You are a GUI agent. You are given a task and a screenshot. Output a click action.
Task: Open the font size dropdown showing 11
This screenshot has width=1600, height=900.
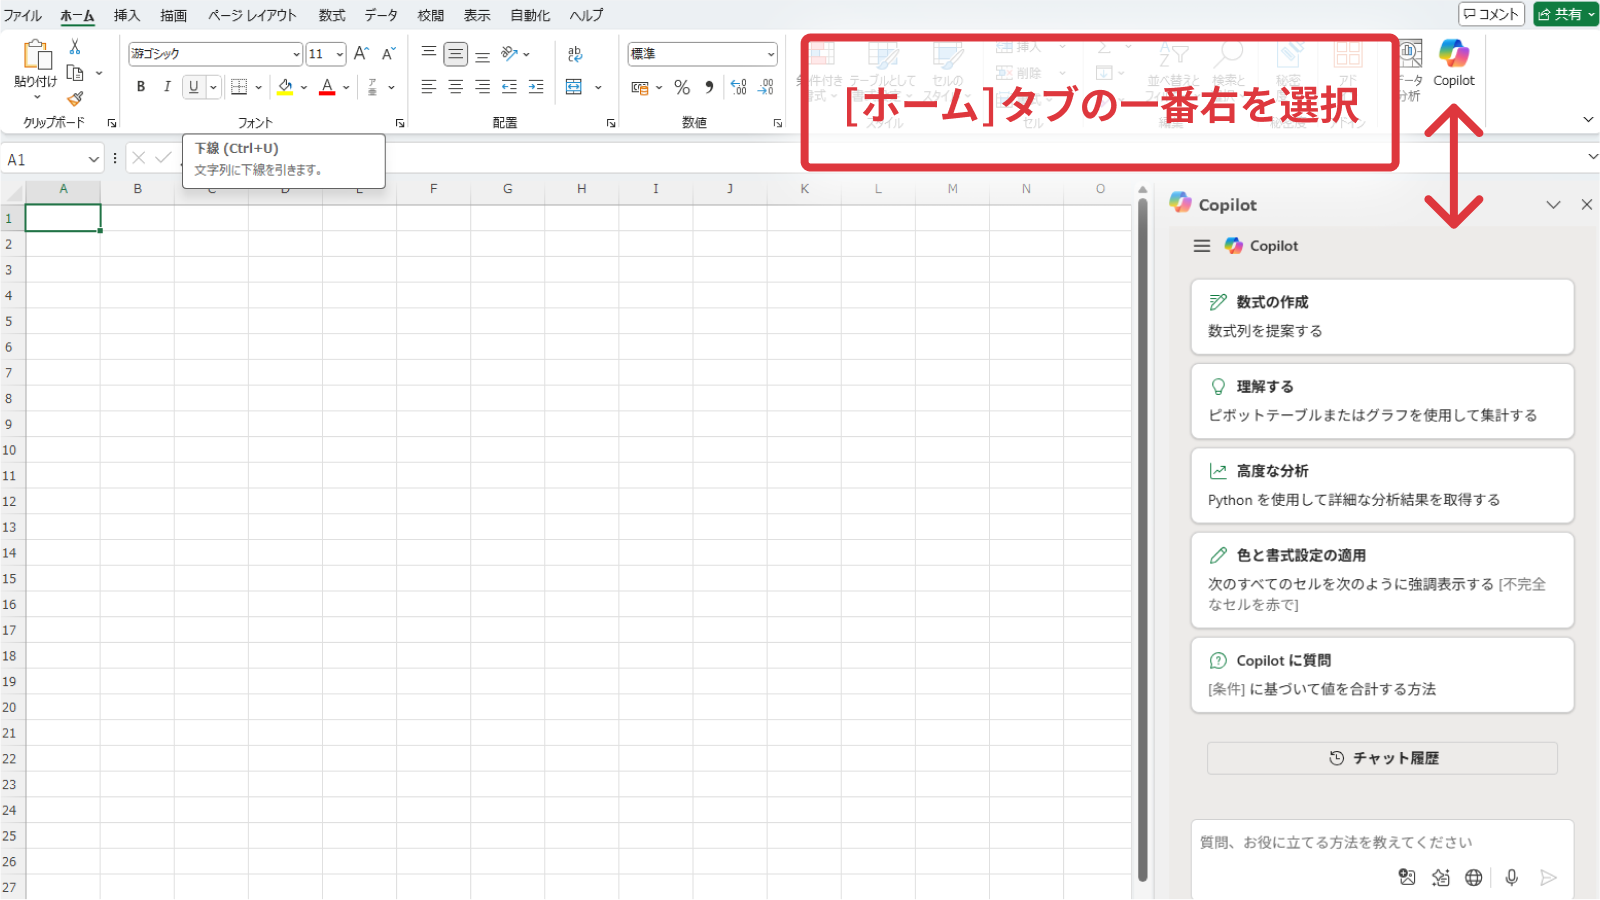click(340, 54)
